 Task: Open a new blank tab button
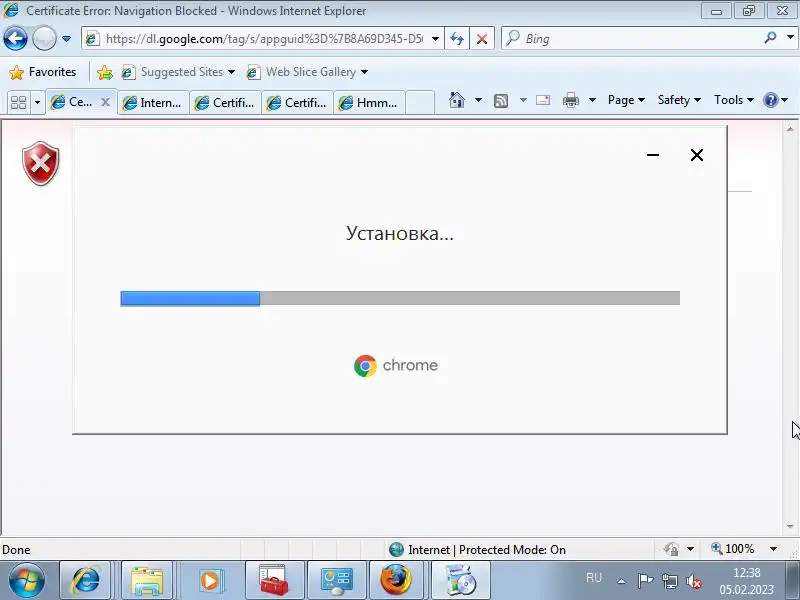tap(419, 103)
